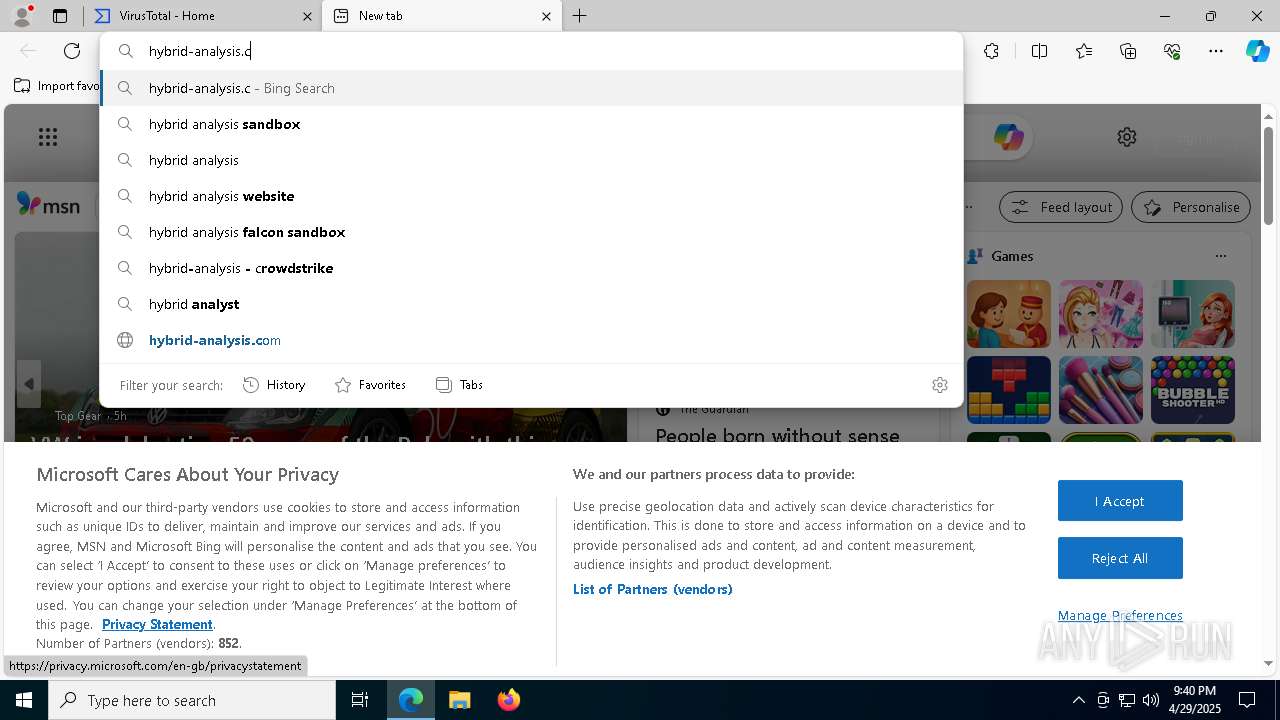Filter search by History
This screenshot has height=720, width=1280.
tap(274, 385)
